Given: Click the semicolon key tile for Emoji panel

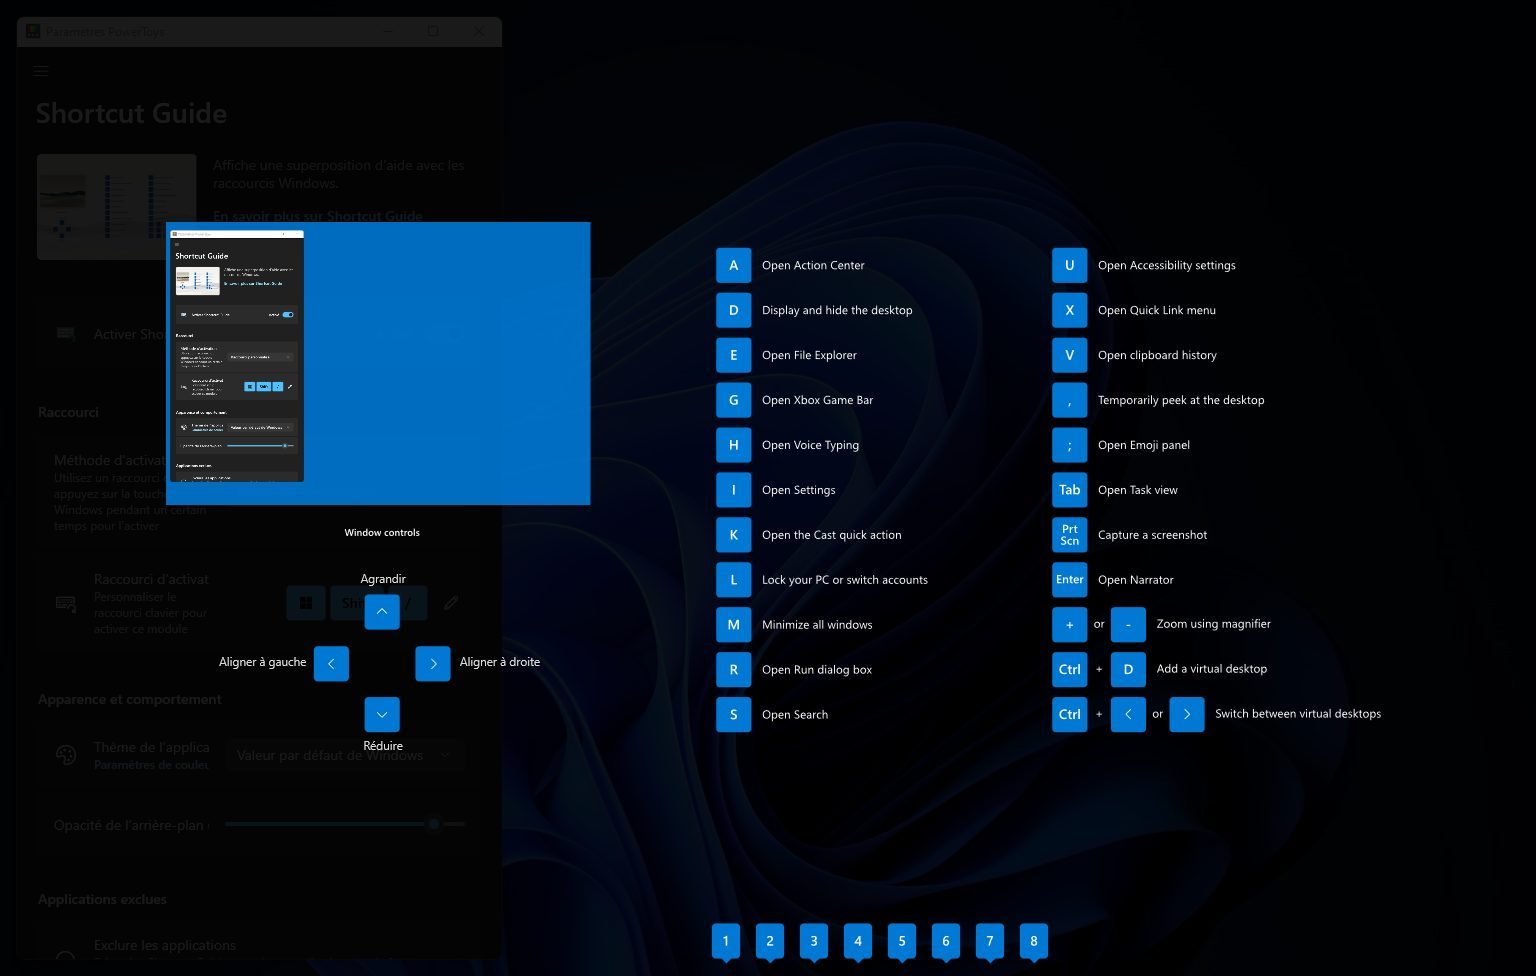Looking at the screenshot, I should [1069, 445].
